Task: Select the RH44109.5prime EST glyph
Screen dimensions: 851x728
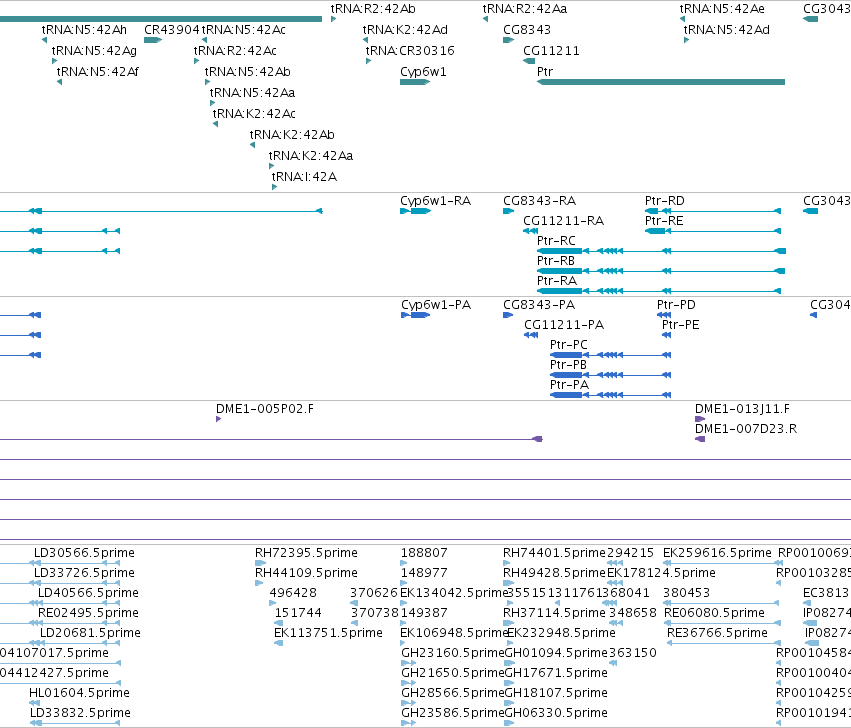Action: pyautogui.click(x=259, y=583)
